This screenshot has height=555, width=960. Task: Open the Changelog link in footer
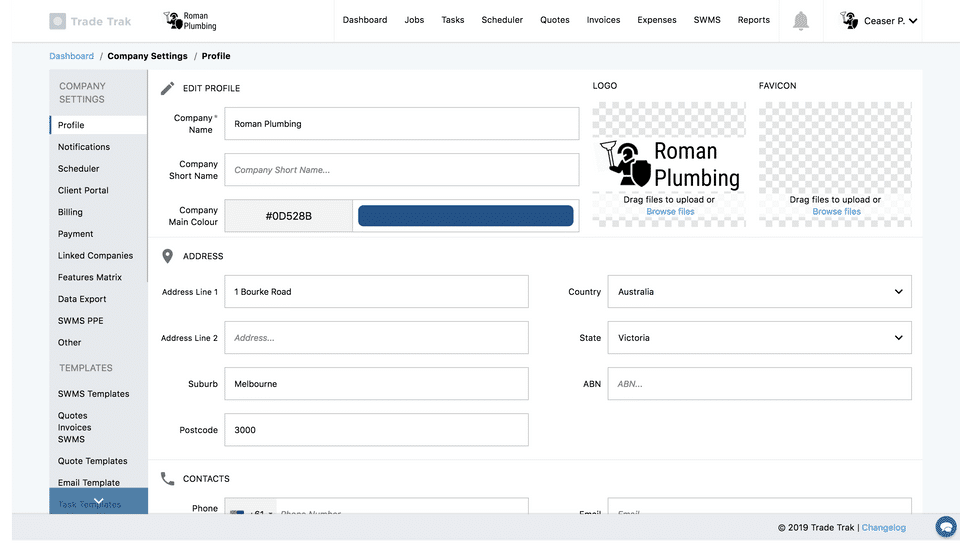pos(883,527)
